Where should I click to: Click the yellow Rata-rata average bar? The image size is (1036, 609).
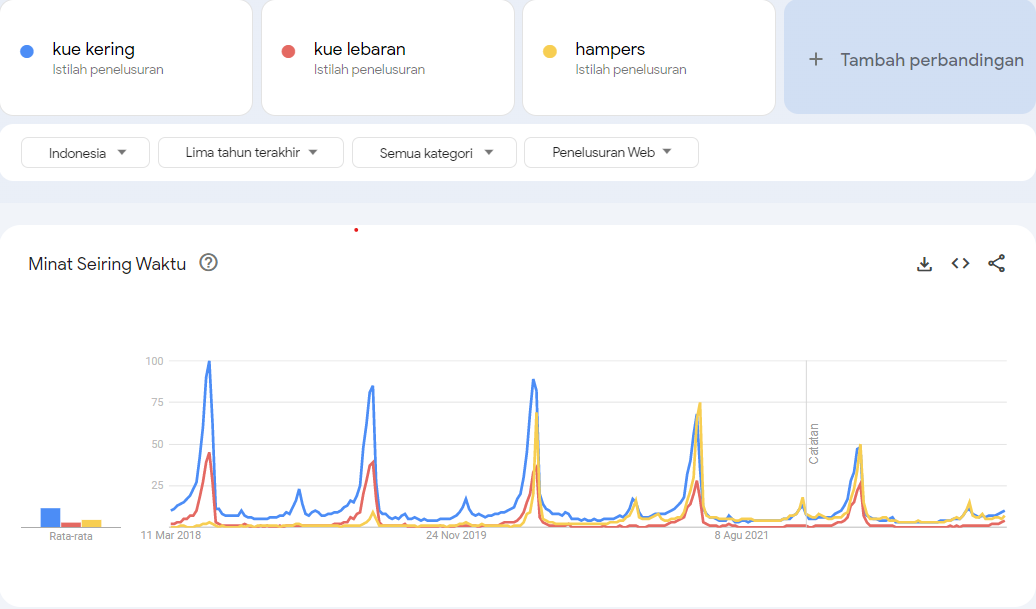91,522
